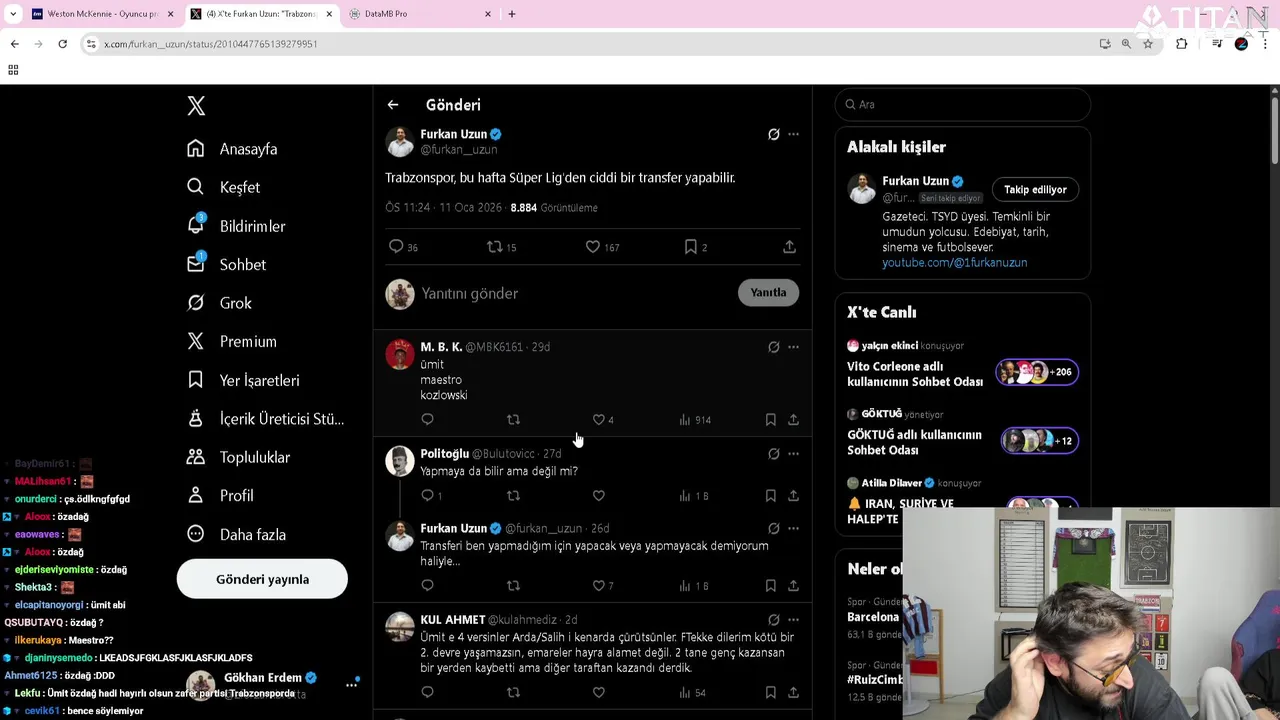Go back with the Gönderi arrow

click(393, 105)
